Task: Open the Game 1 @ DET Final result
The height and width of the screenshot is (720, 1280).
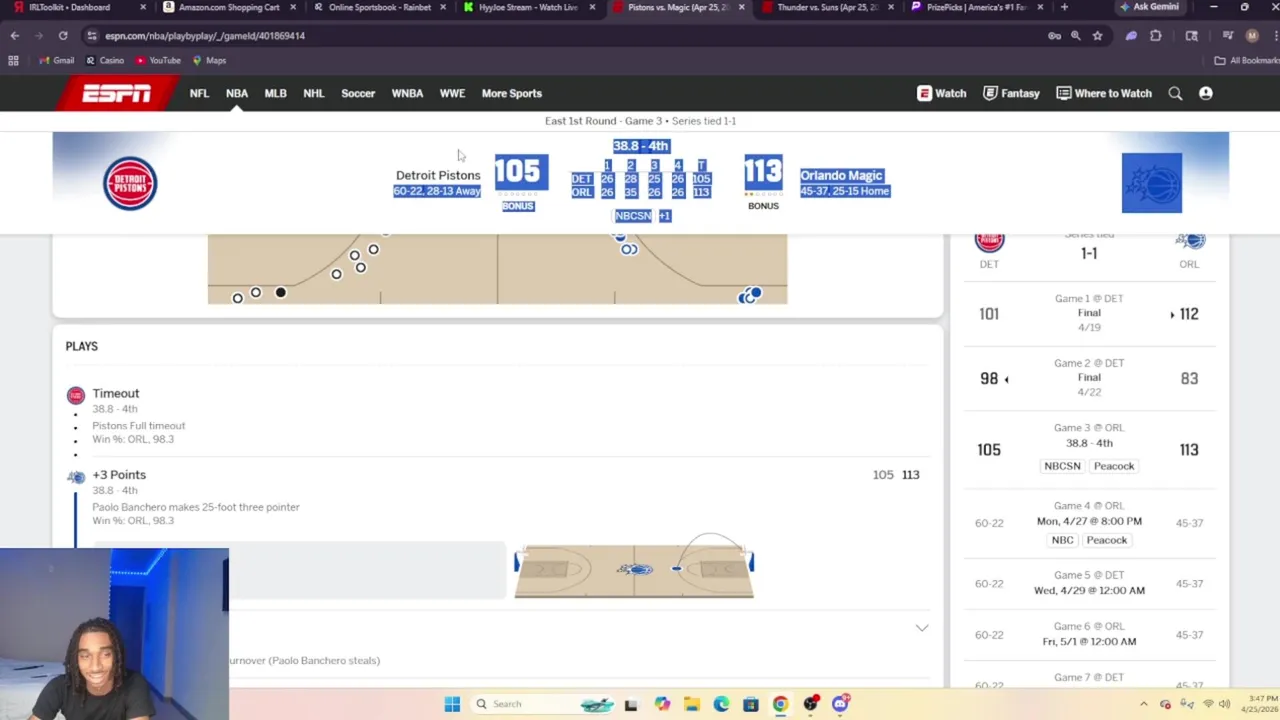Action: tap(1089, 313)
